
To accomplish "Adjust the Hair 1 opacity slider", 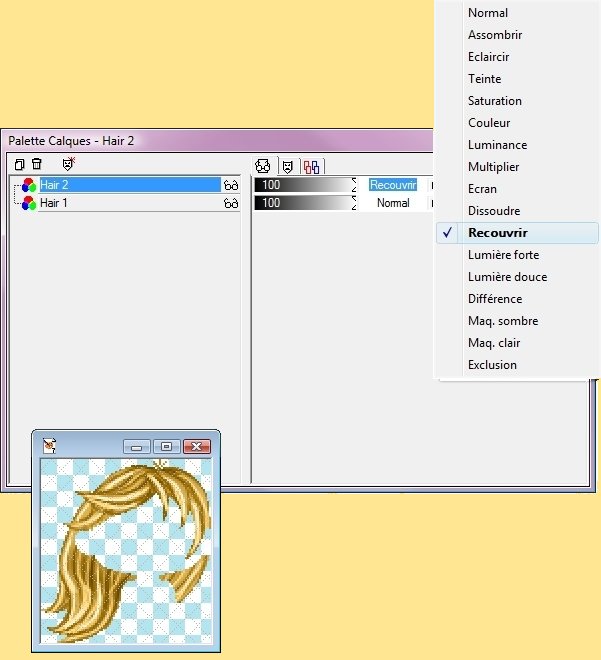I will click(305, 203).
